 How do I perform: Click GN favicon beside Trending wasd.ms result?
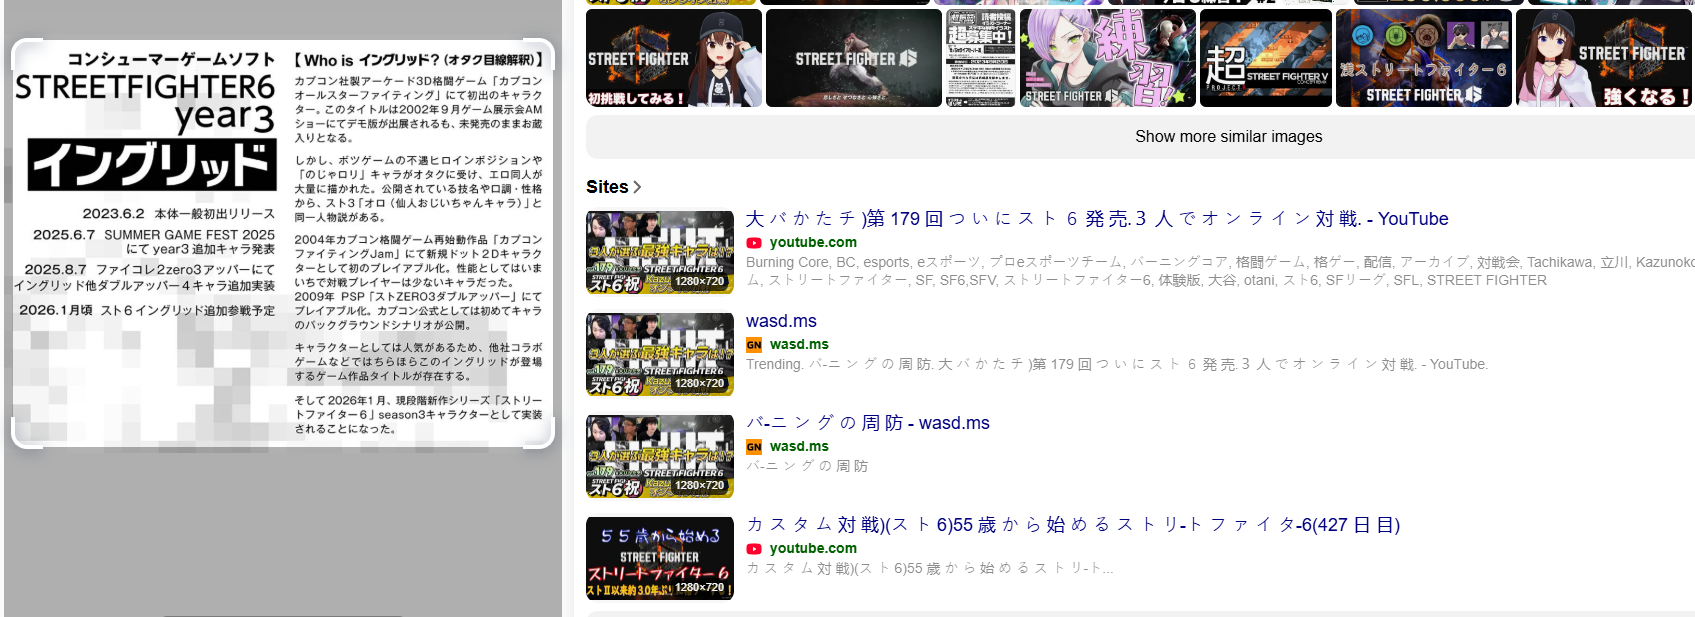(754, 345)
